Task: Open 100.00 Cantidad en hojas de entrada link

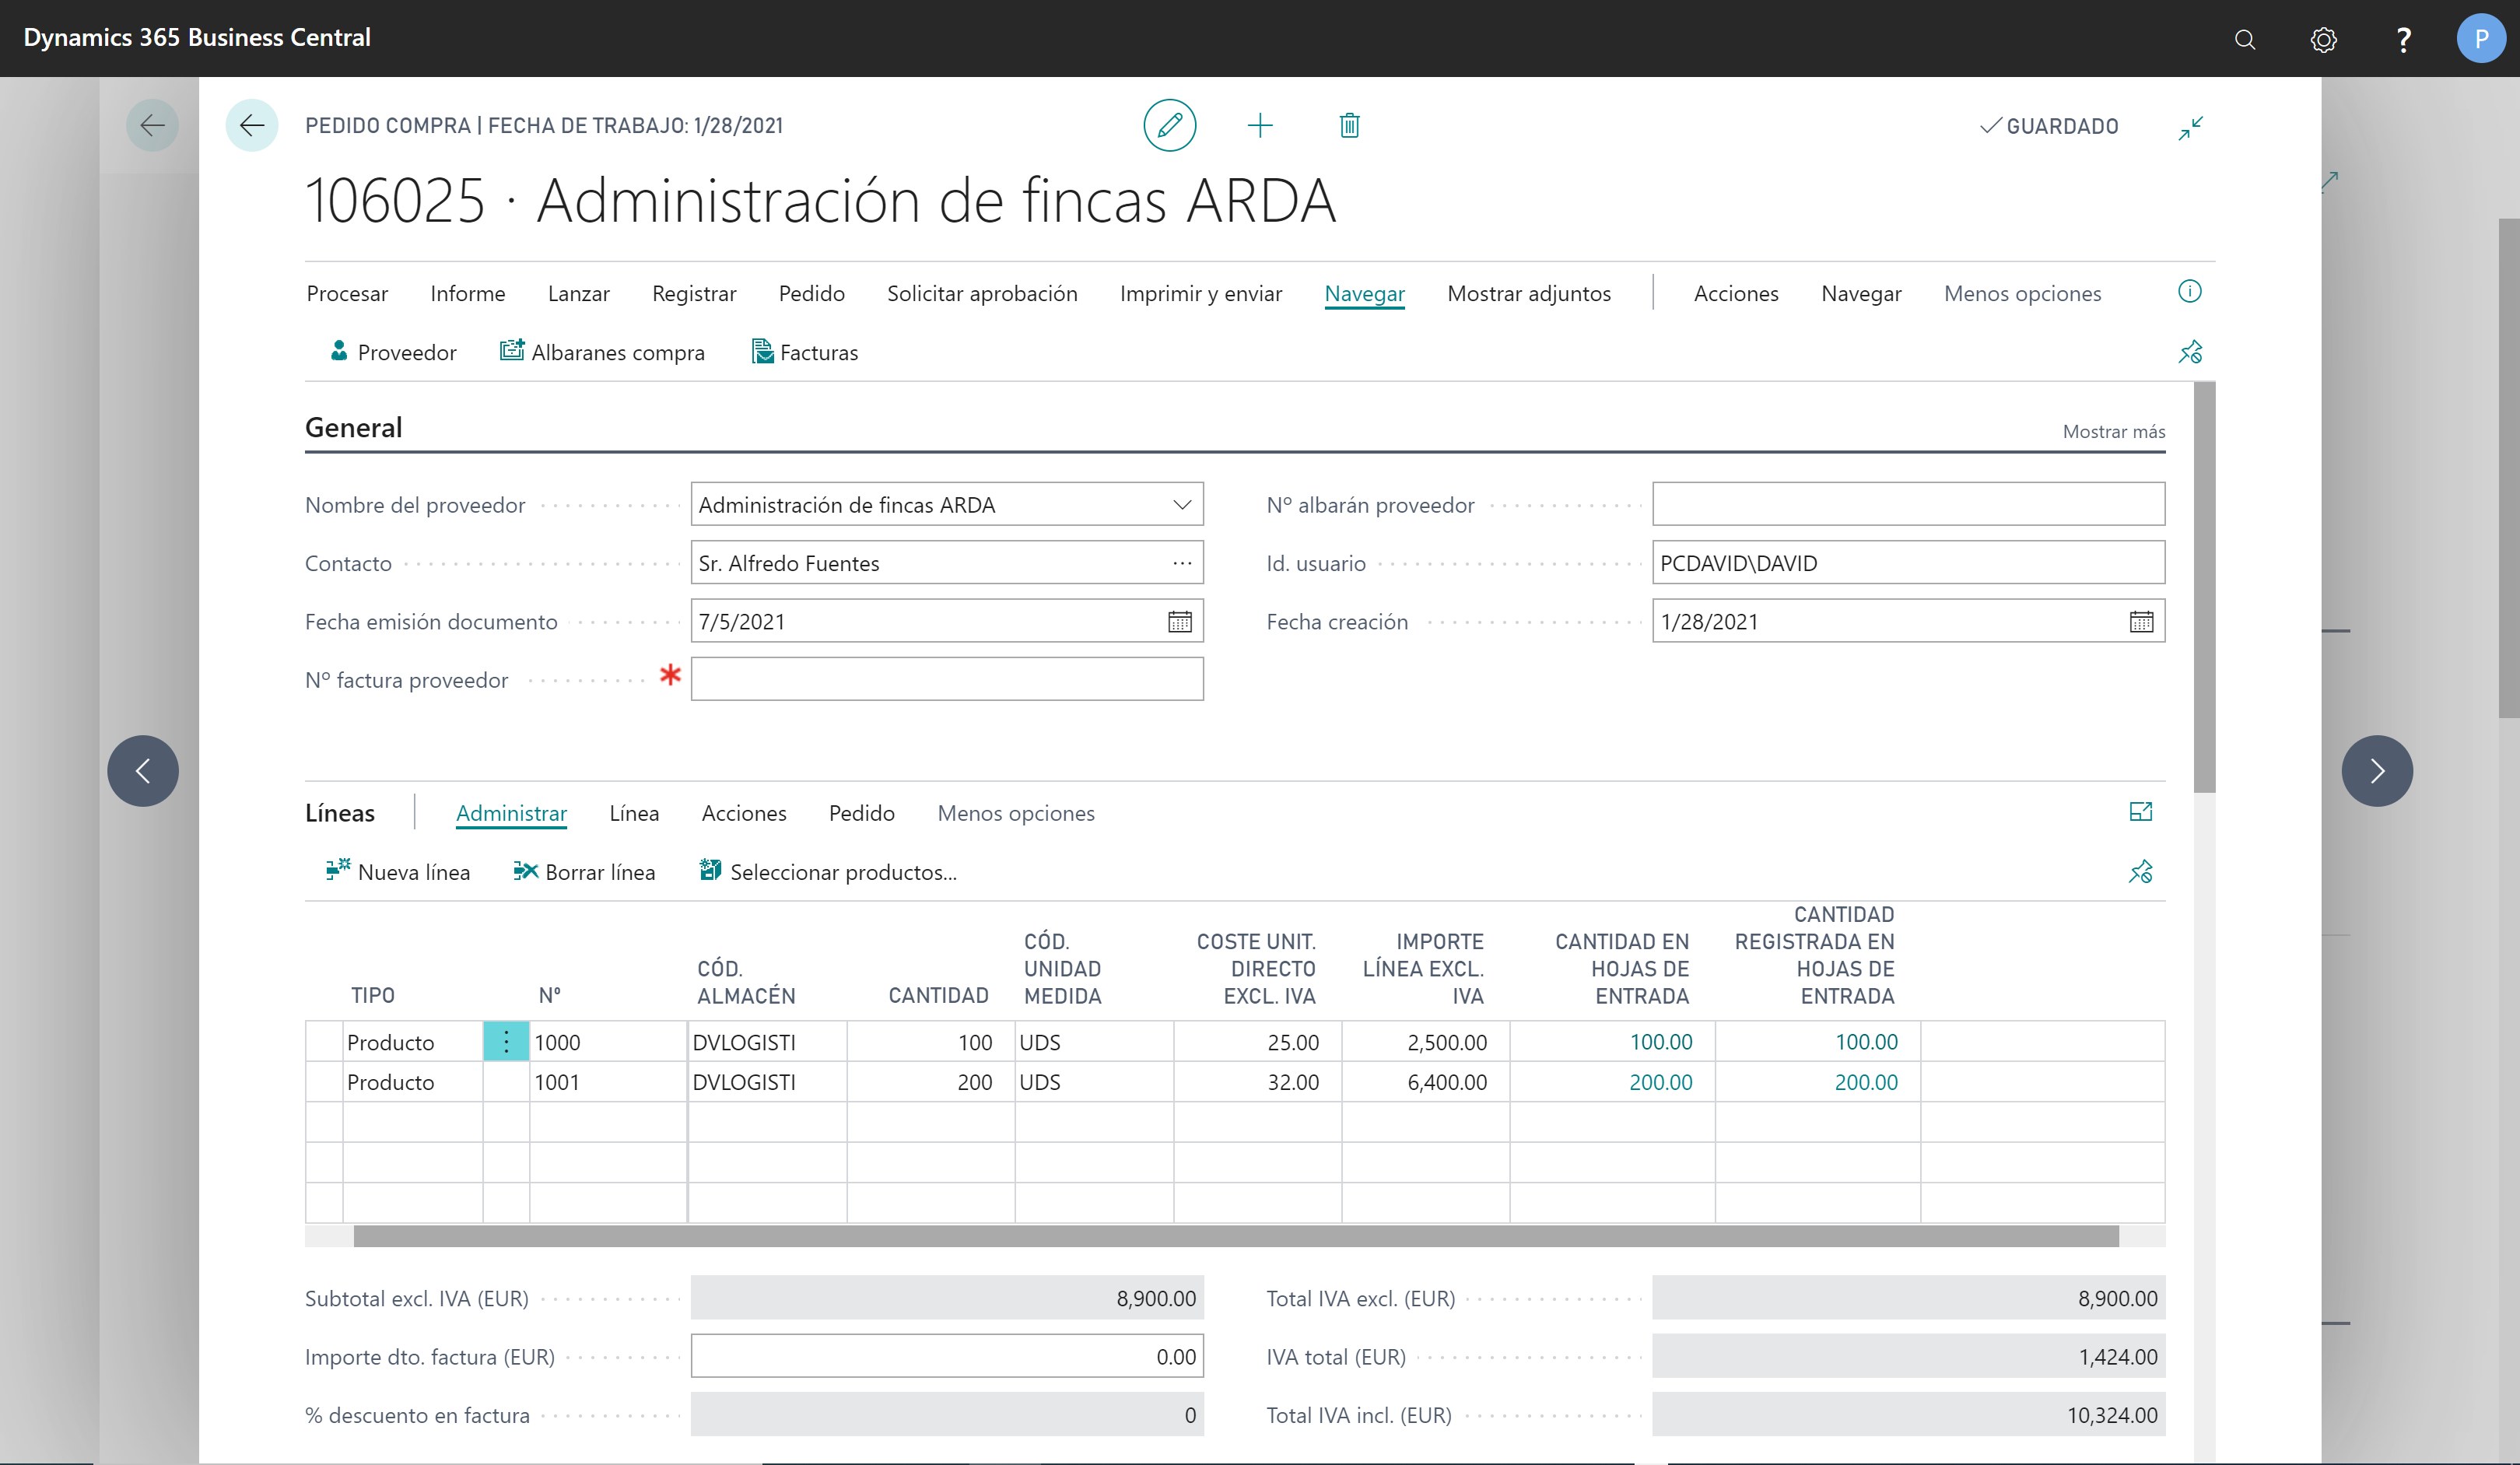Action: click(1660, 1042)
